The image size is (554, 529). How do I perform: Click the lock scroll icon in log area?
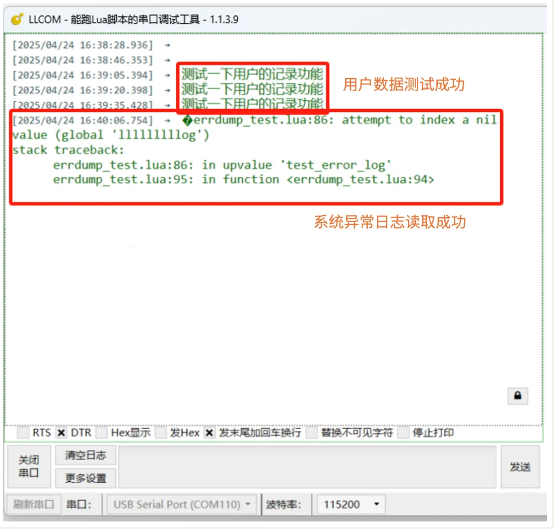tap(518, 396)
